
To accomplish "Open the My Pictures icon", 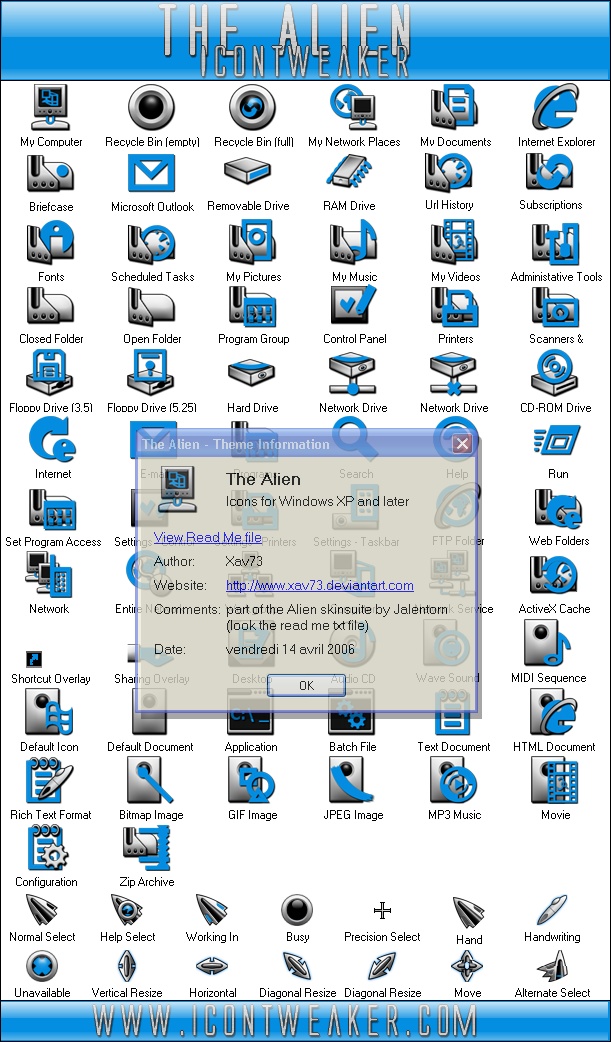I will click(x=253, y=243).
